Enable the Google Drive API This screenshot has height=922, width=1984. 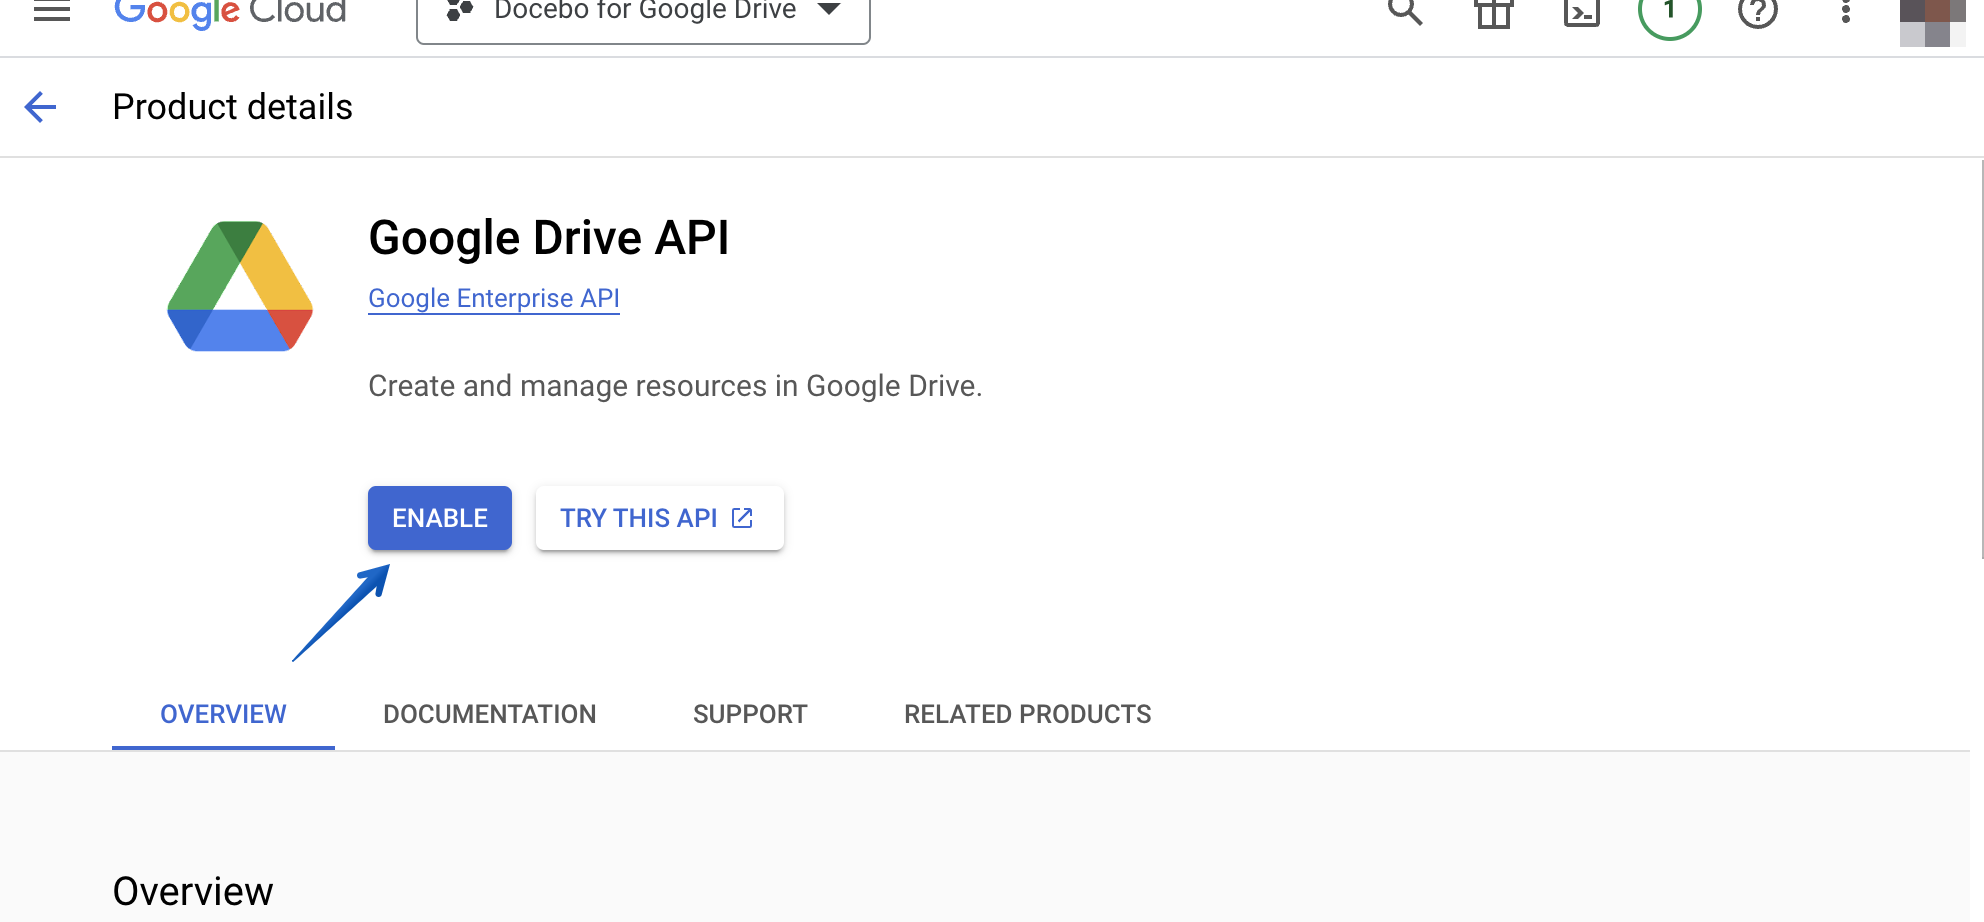[x=439, y=518]
